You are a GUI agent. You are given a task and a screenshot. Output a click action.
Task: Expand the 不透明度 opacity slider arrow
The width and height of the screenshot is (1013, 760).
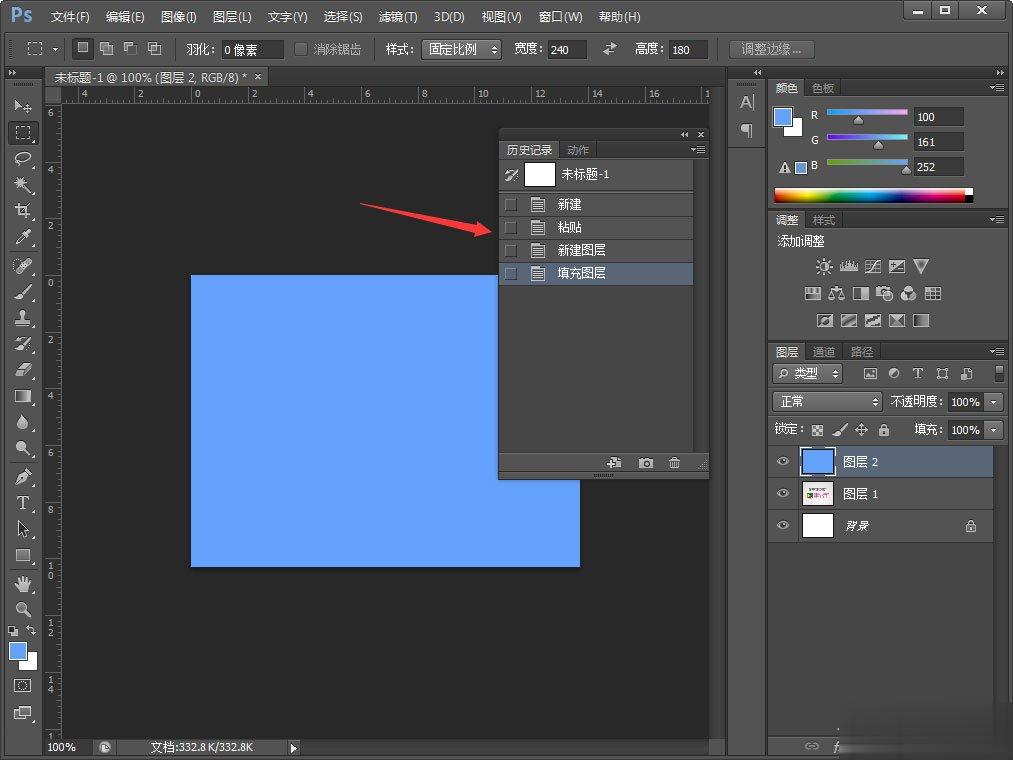[994, 402]
